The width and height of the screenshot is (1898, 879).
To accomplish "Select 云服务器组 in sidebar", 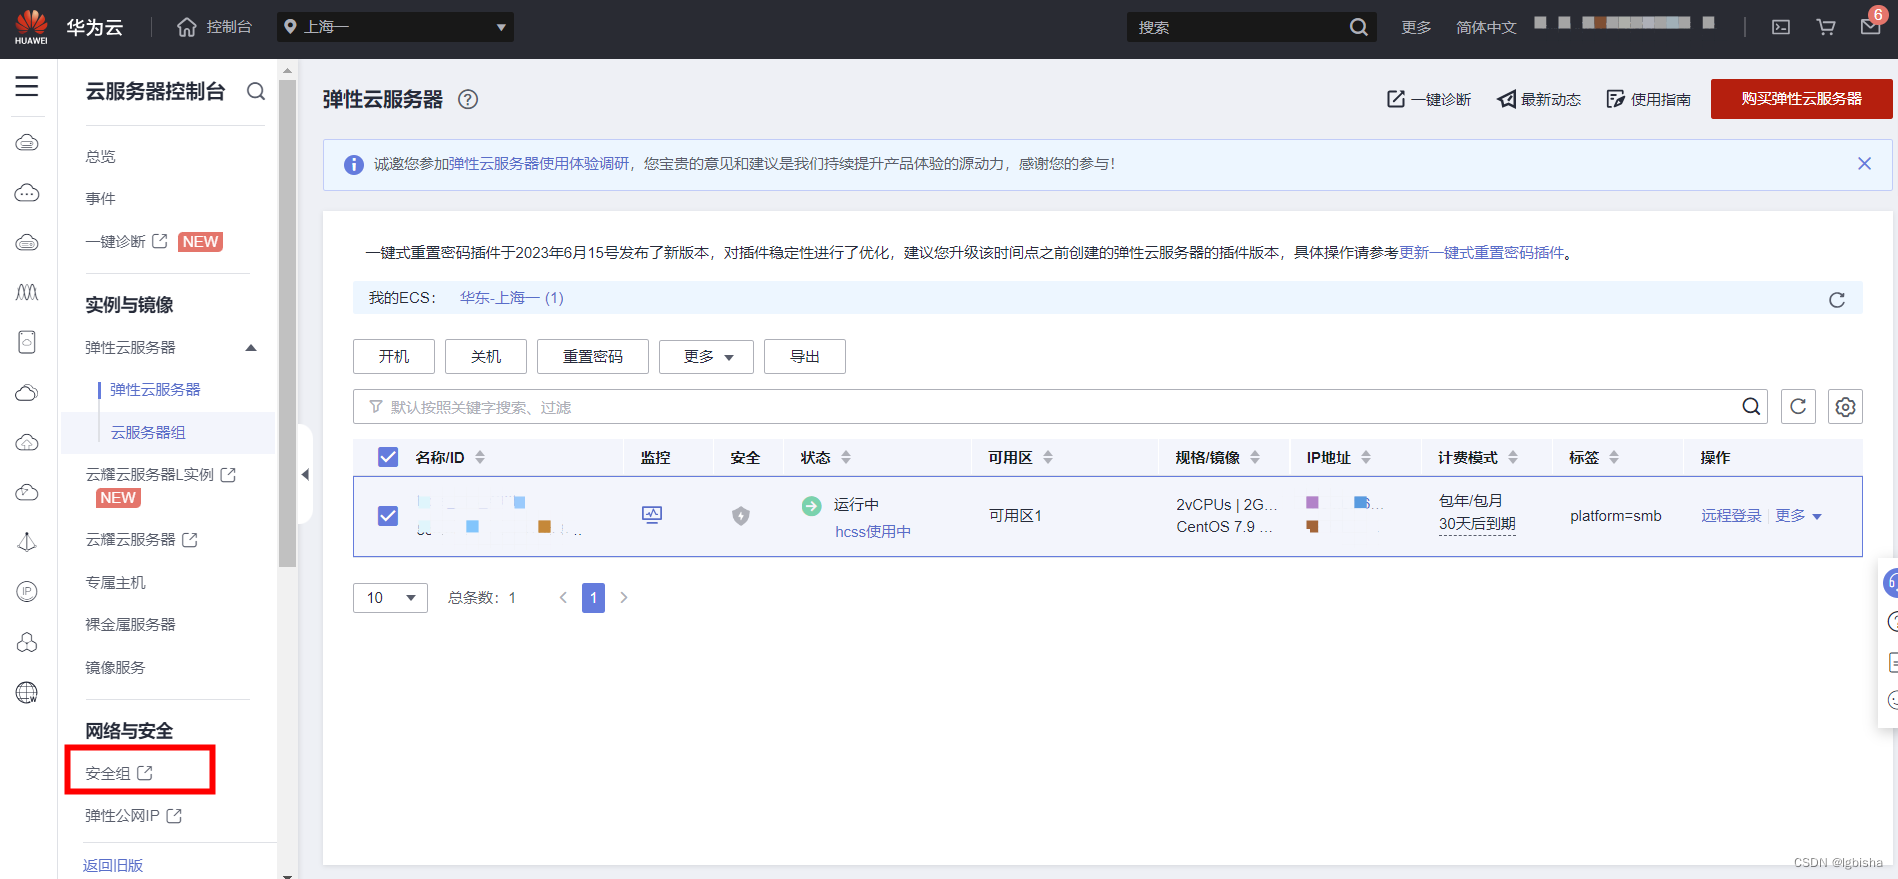I will click(x=148, y=432).
